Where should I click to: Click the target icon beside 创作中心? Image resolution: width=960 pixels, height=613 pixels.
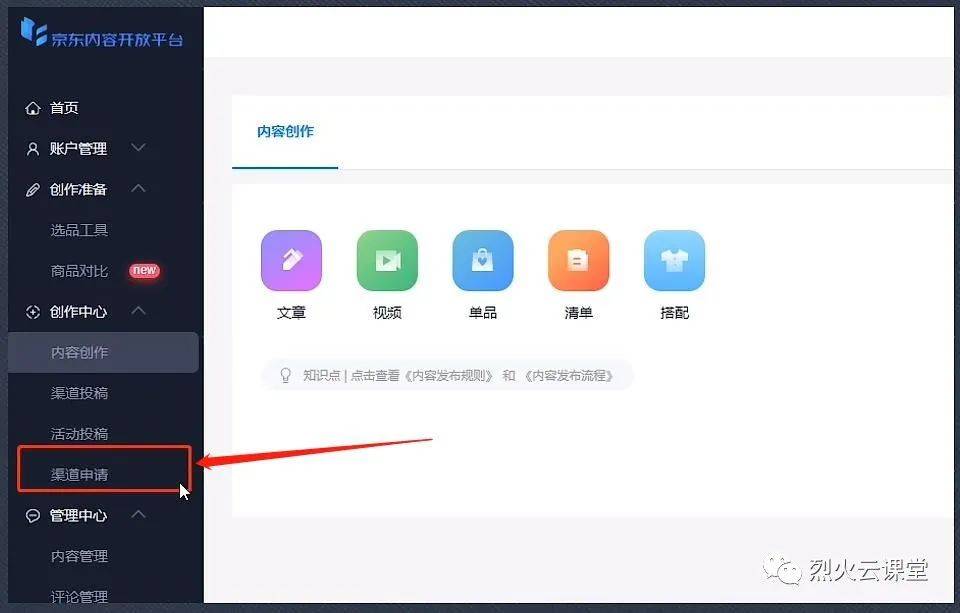(x=32, y=312)
